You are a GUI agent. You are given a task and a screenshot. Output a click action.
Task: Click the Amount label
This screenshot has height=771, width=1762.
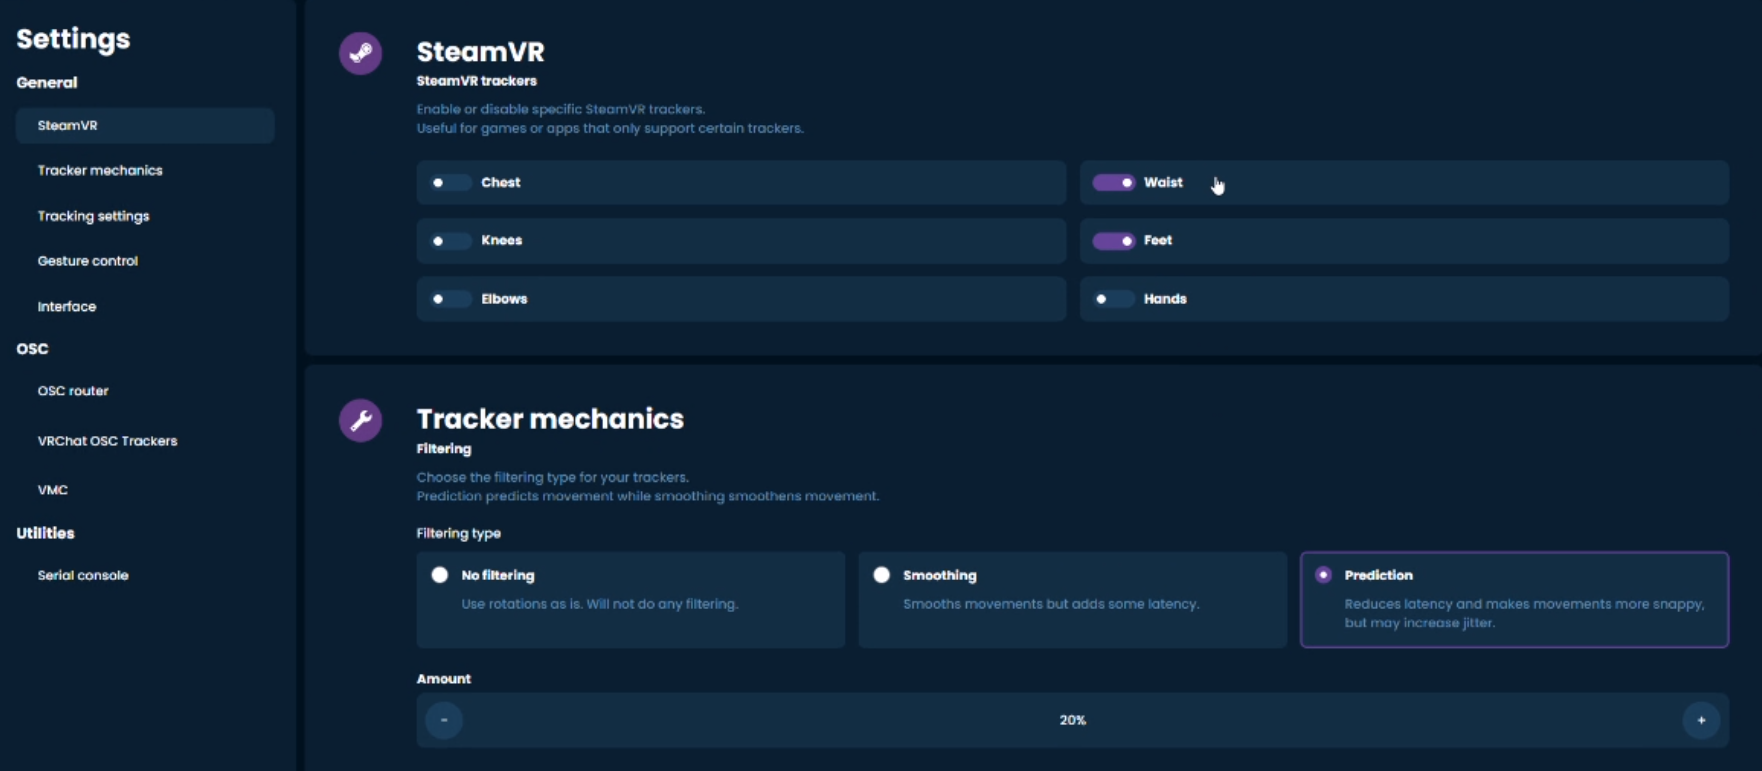(444, 679)
